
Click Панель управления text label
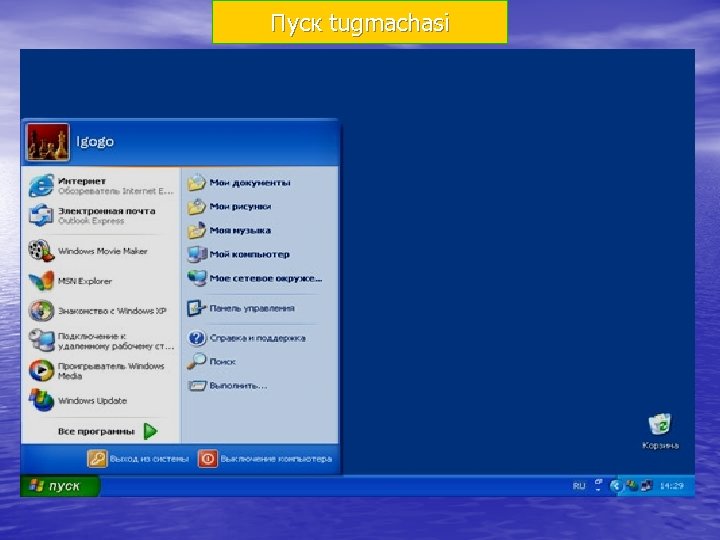pyautogui.click(x=252, y=308)
